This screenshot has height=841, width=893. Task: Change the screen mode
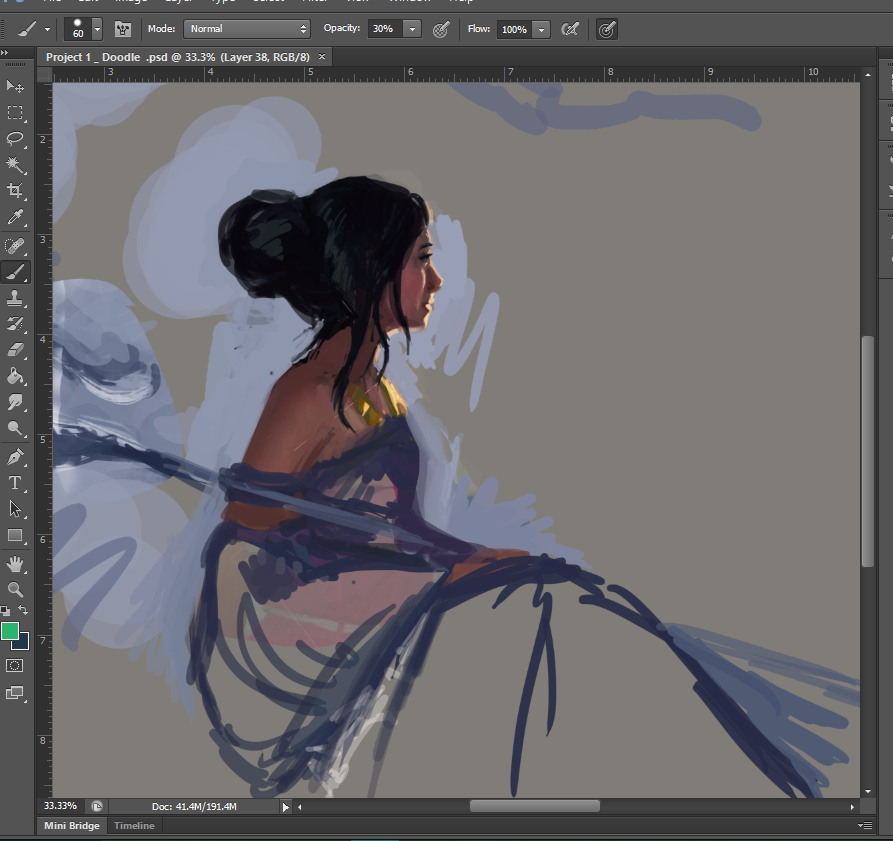[x=15, y=692]
